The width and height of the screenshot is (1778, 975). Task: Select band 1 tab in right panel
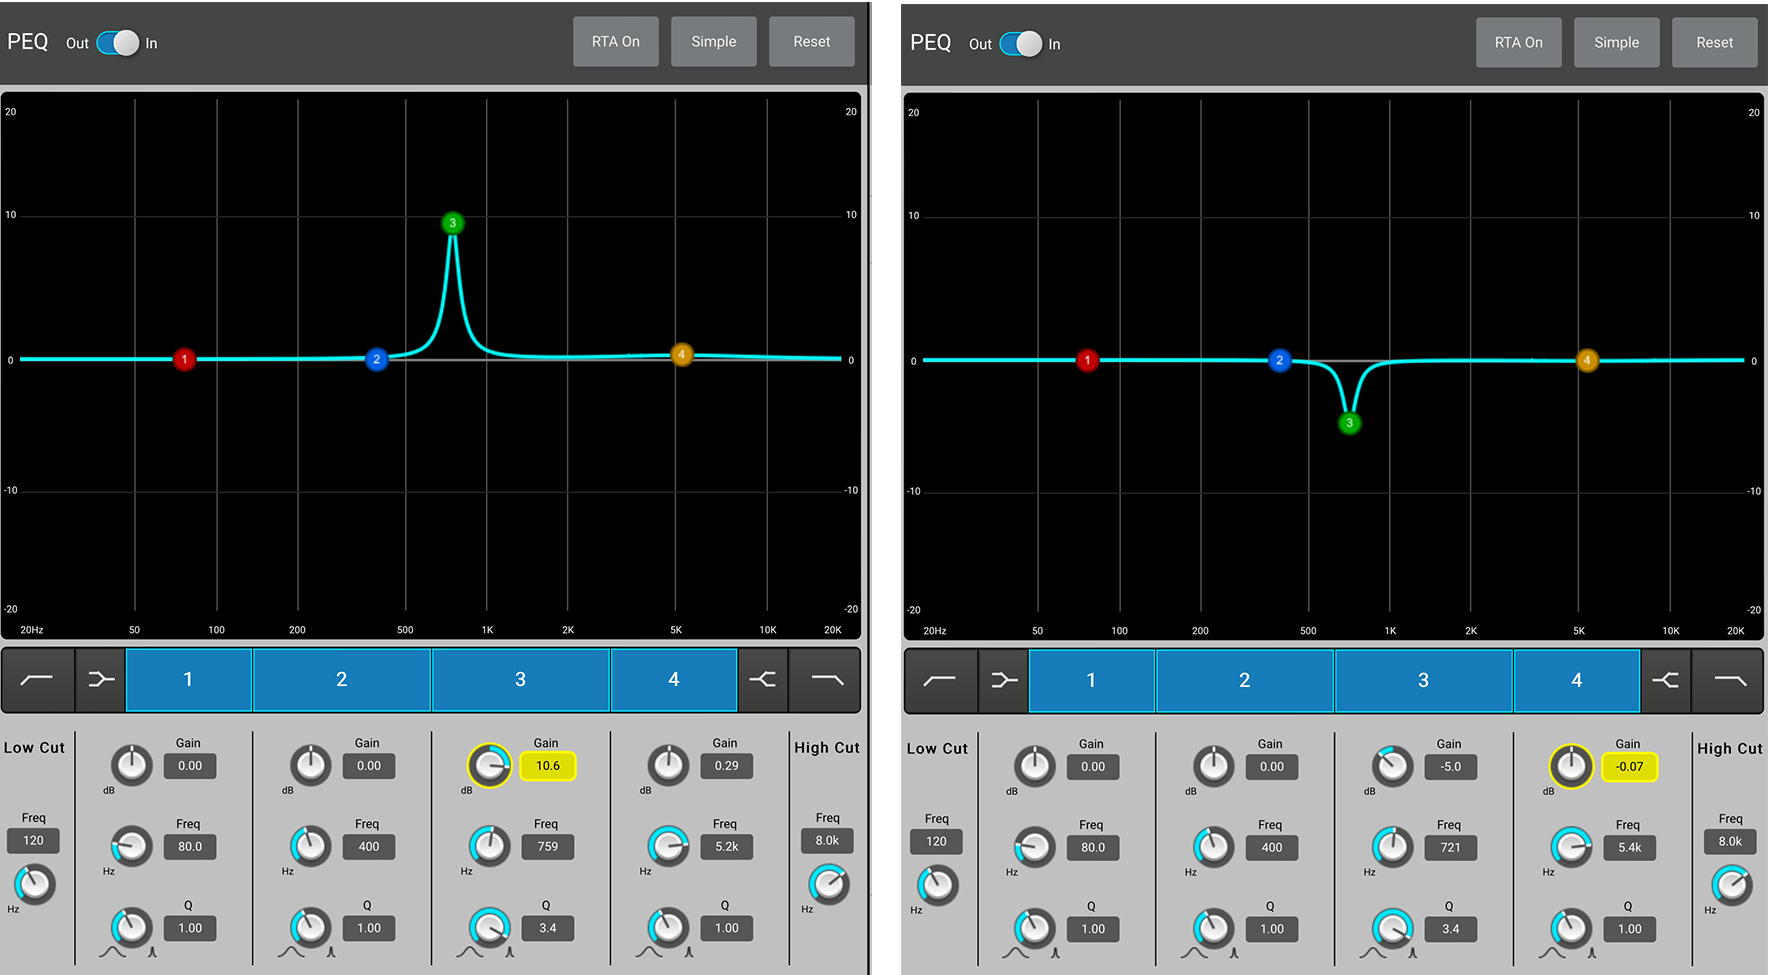tap(1091, 681)
